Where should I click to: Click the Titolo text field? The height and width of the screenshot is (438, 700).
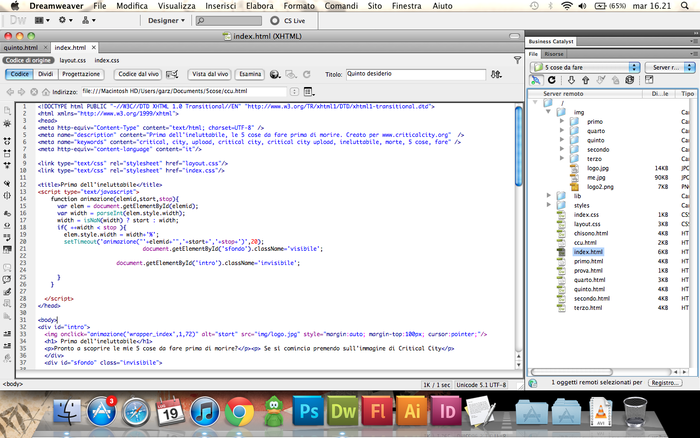[x=416, y=75]
